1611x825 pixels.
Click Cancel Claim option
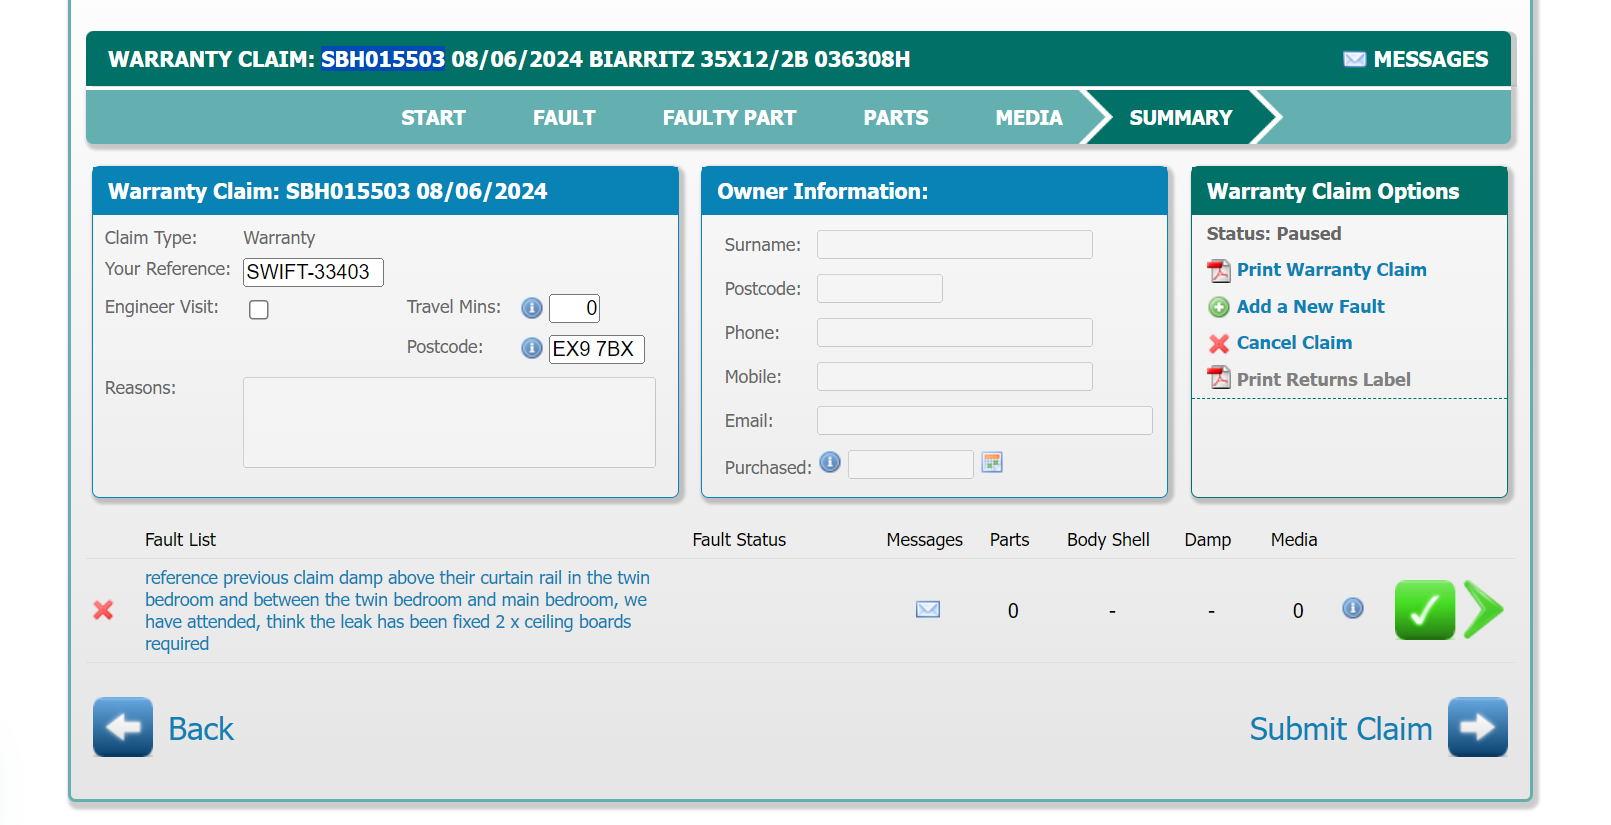pyautogui.click(x=1293, y=343)
